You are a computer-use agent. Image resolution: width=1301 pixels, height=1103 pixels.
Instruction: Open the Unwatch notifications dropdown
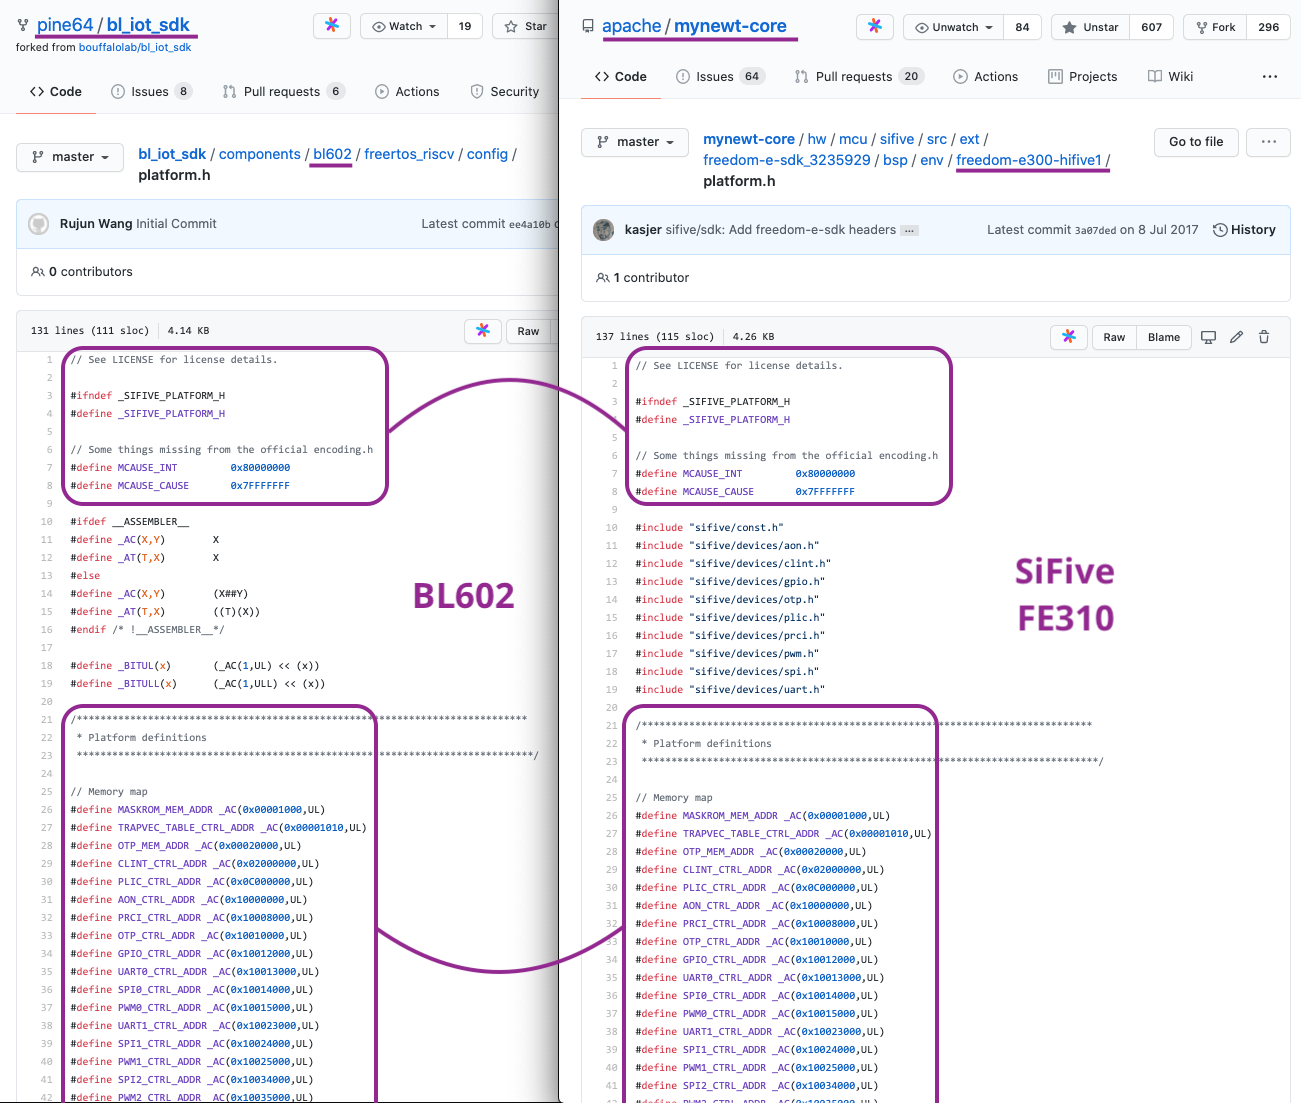click(x=953, y=27)
